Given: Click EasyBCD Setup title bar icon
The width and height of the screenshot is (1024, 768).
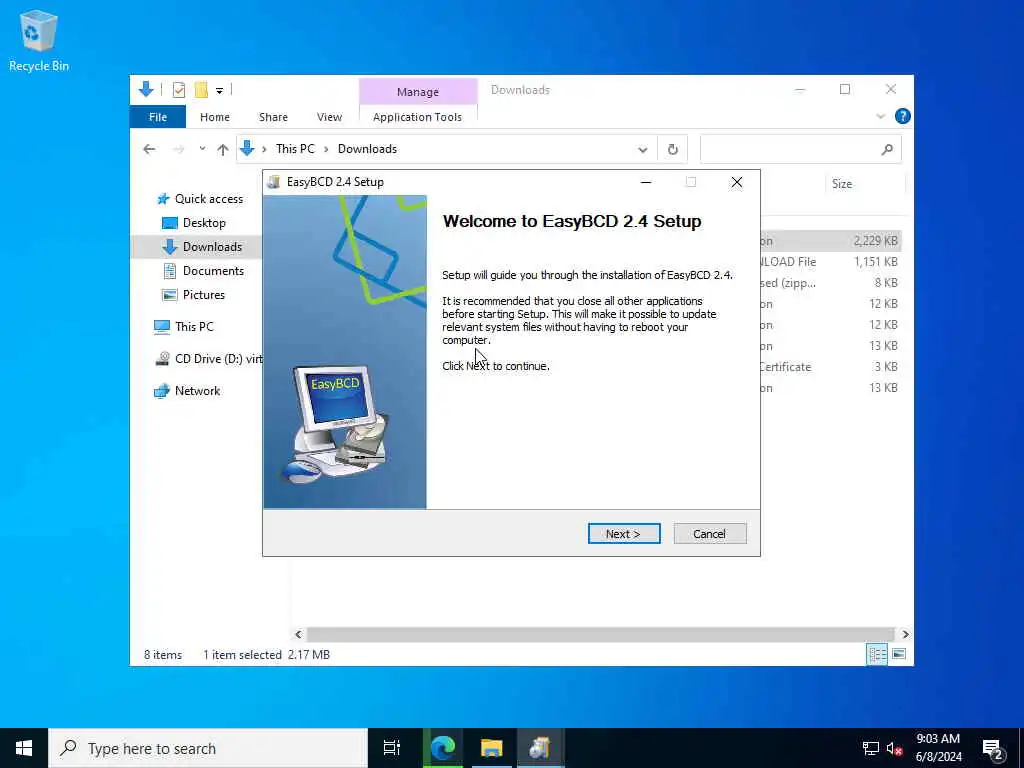Looking at the screenshot, I should 274,182.
